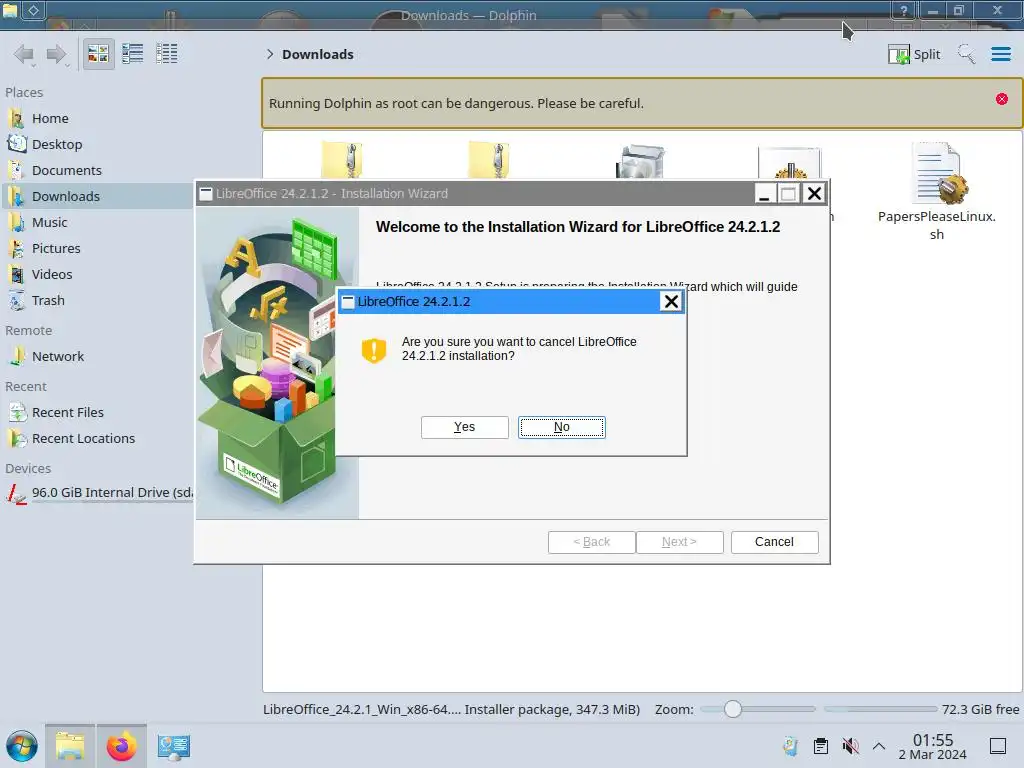
Task: Open the Start menu launcher
Action: (x=22, y=746)
